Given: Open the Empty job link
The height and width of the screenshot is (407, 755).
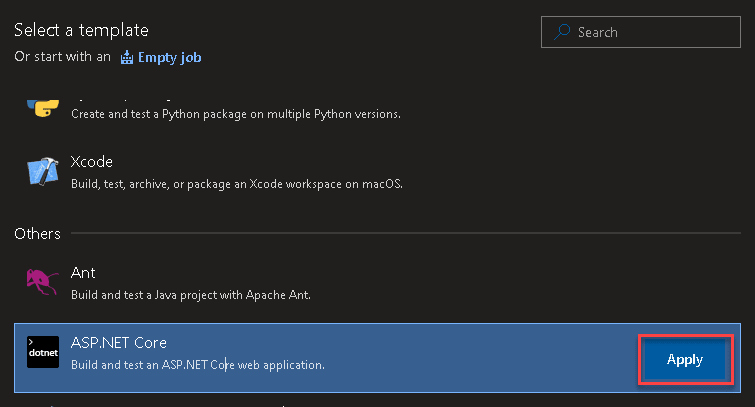Looking at the screenshot, I should tap(170, 57).
